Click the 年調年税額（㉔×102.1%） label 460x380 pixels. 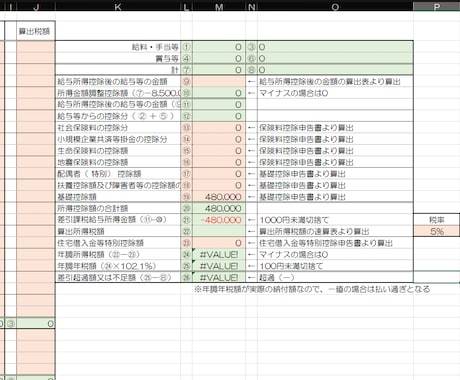(107, 266)
